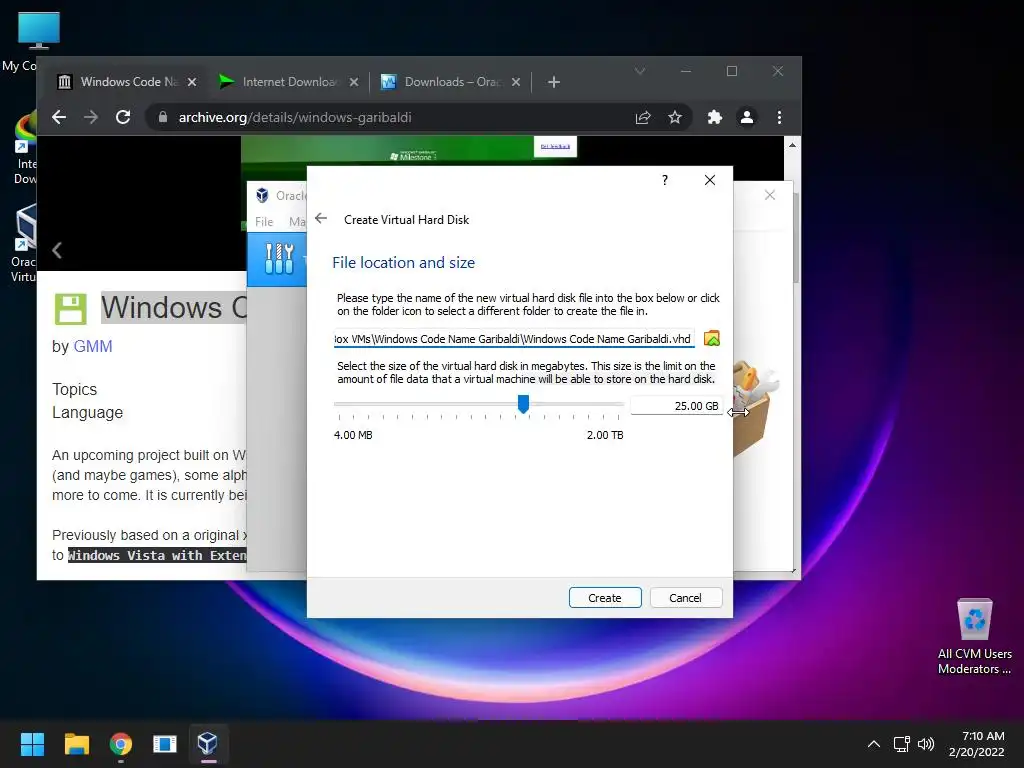1024x768 pixels.
Task: Open the Chrome profile icon
Action: (x=746, y=118)
